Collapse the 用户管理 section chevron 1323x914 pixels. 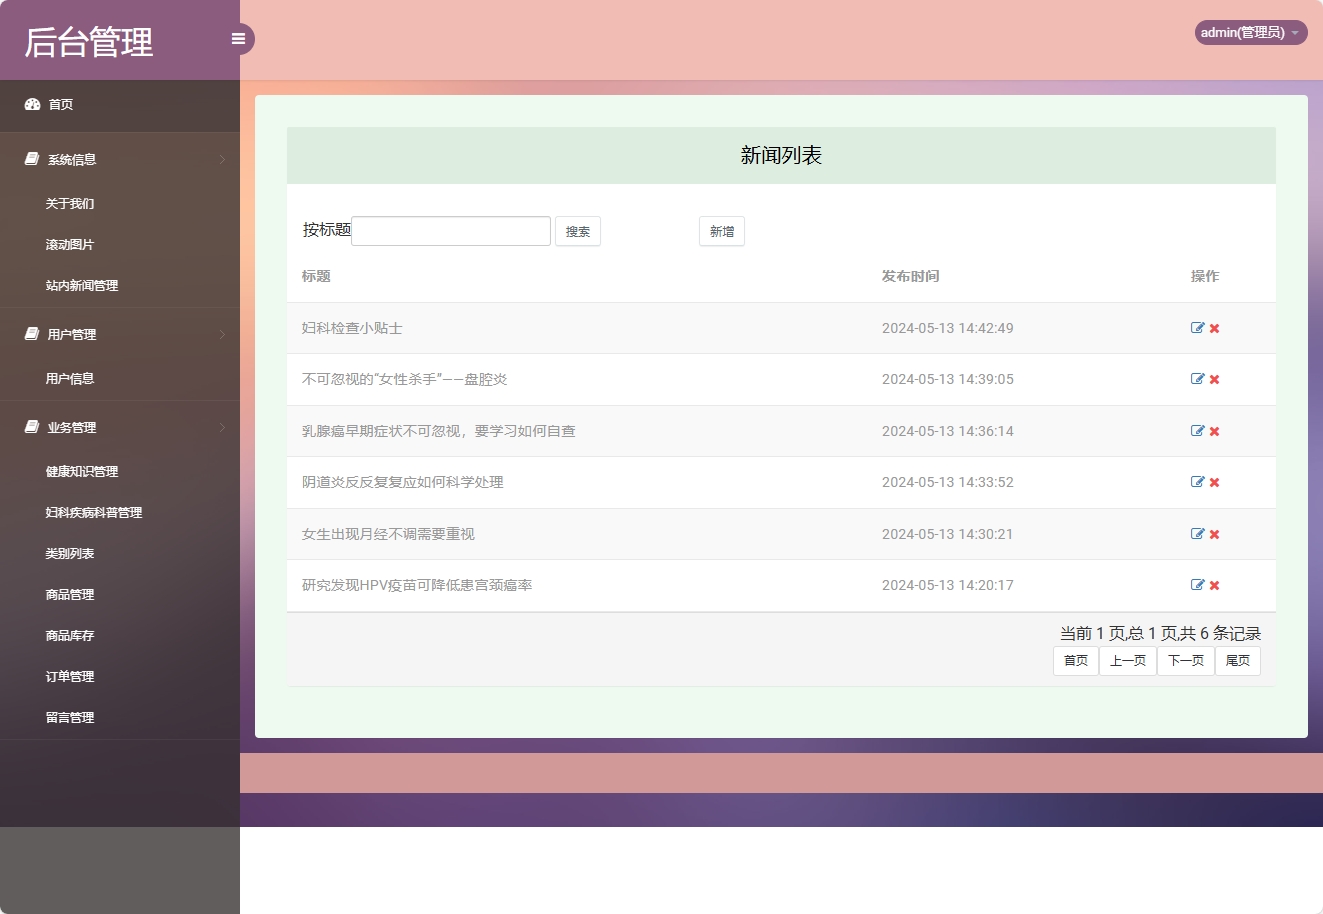tap(222, 334)
